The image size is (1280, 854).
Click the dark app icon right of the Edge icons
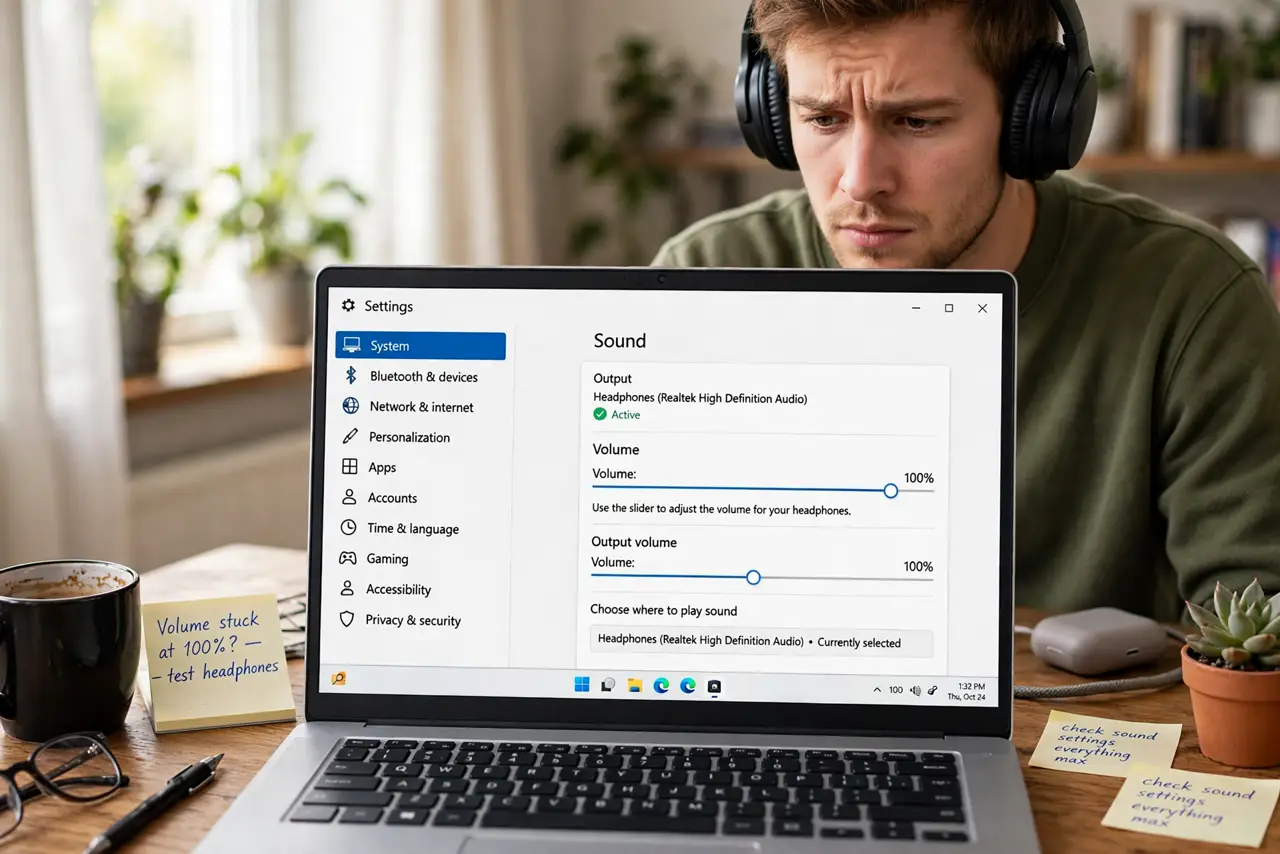pos(714,687)
